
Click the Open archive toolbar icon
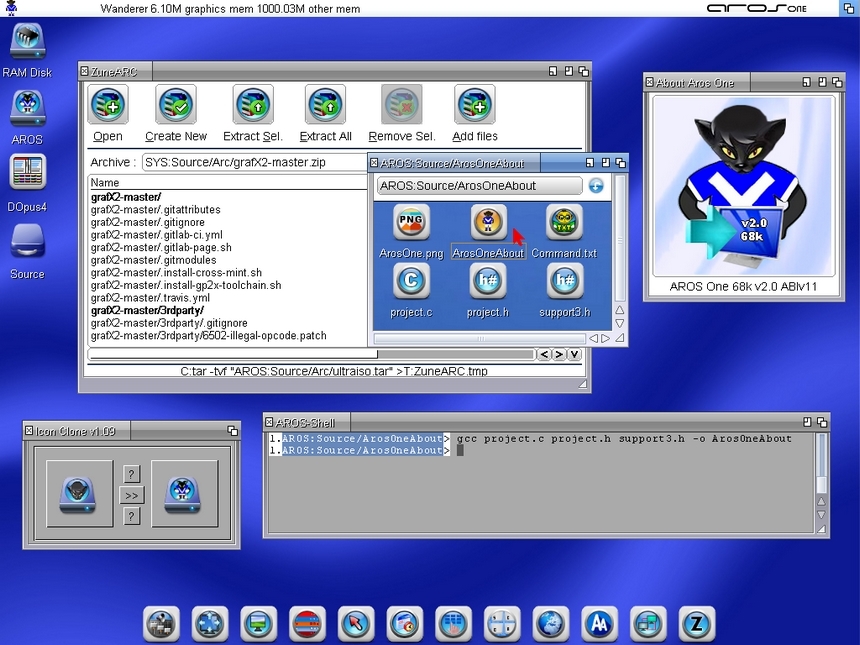(107, 105)
